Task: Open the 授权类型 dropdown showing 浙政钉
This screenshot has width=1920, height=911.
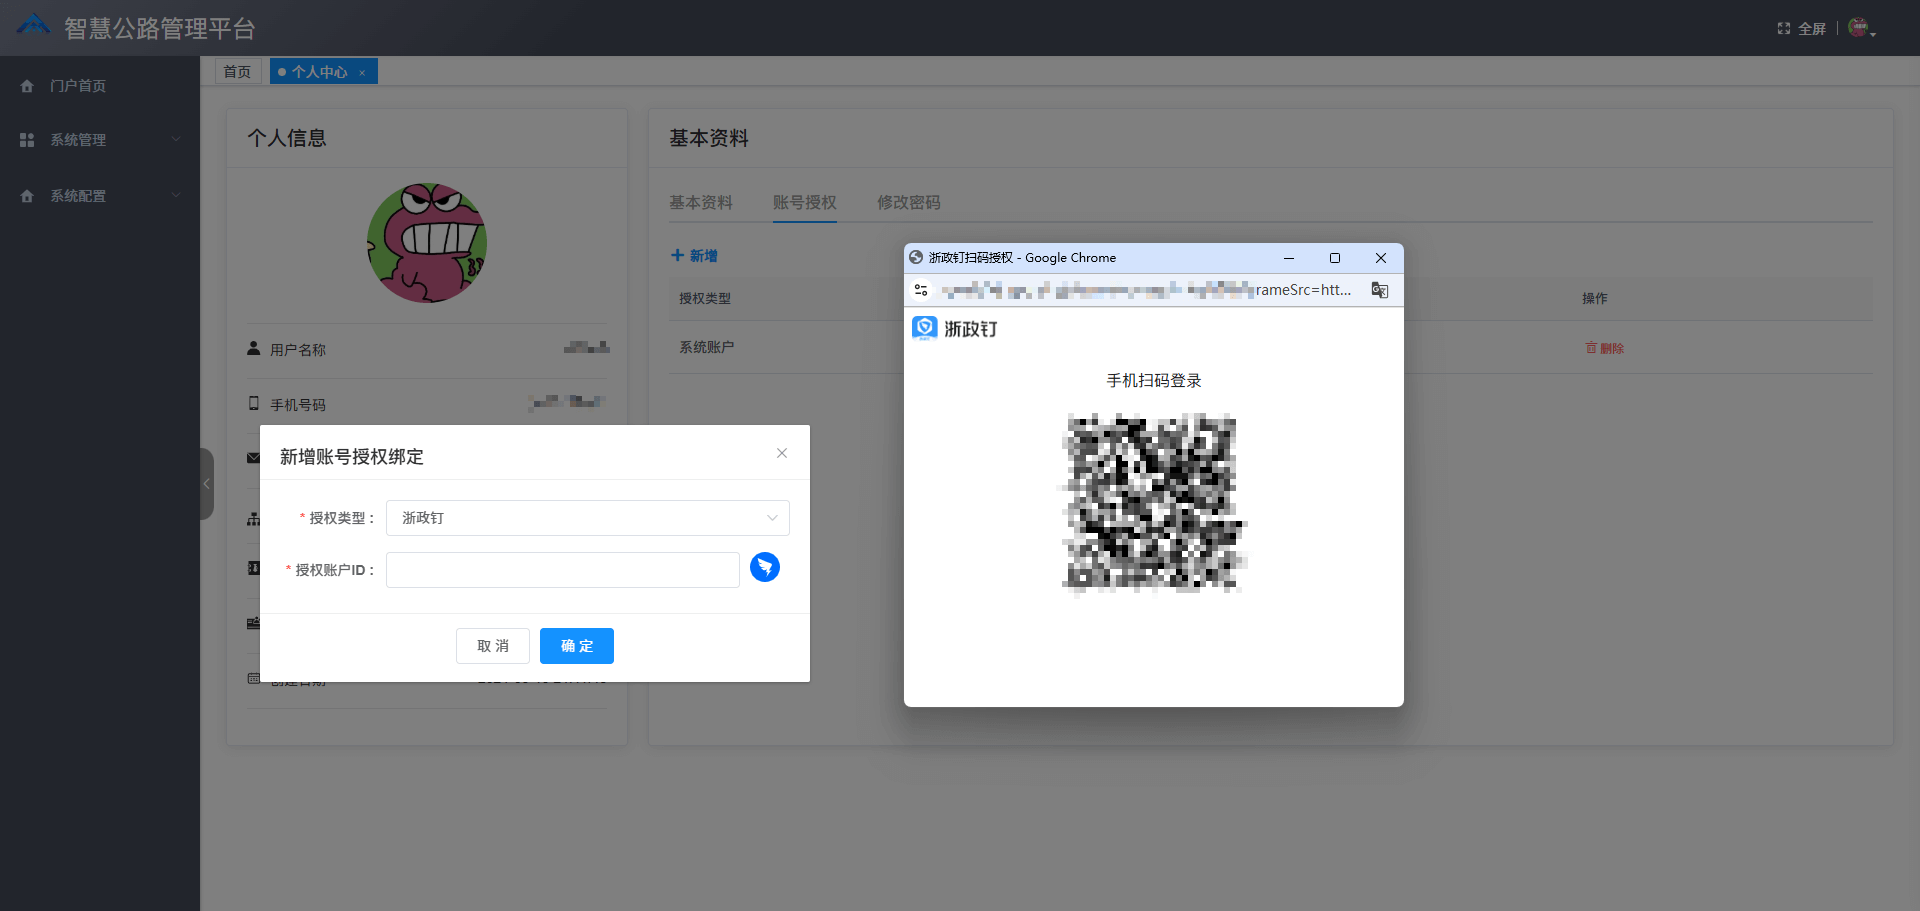Action: [x=587, y=518]
